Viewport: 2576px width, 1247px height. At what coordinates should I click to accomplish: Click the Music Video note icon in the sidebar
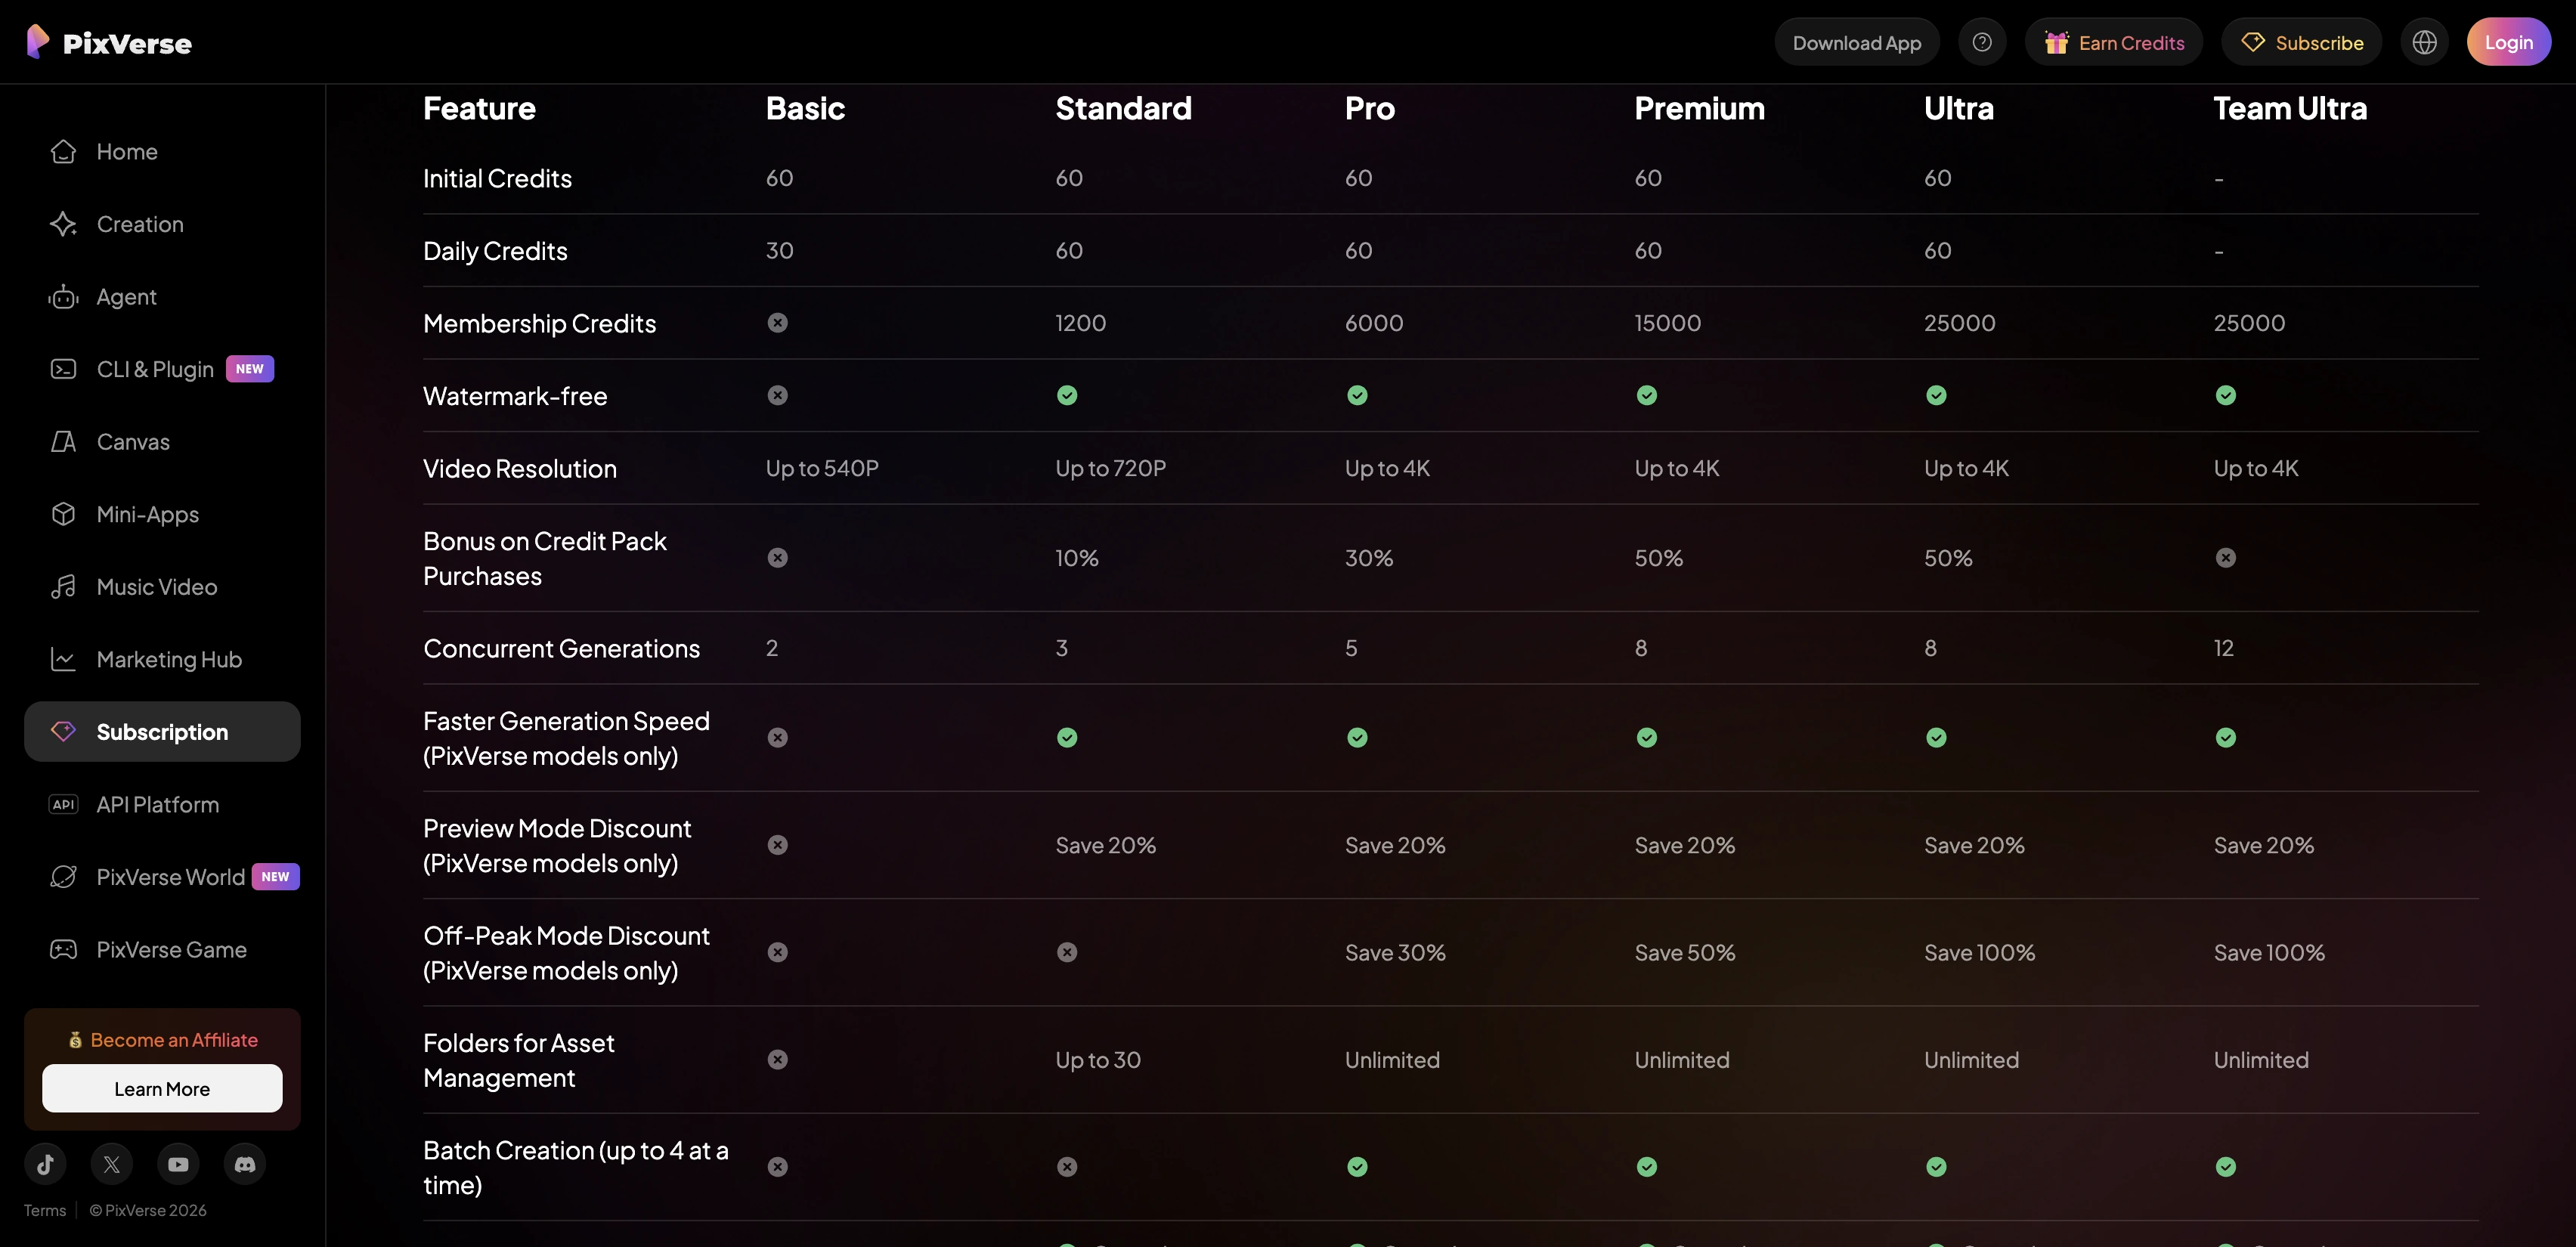coord(63,587)
